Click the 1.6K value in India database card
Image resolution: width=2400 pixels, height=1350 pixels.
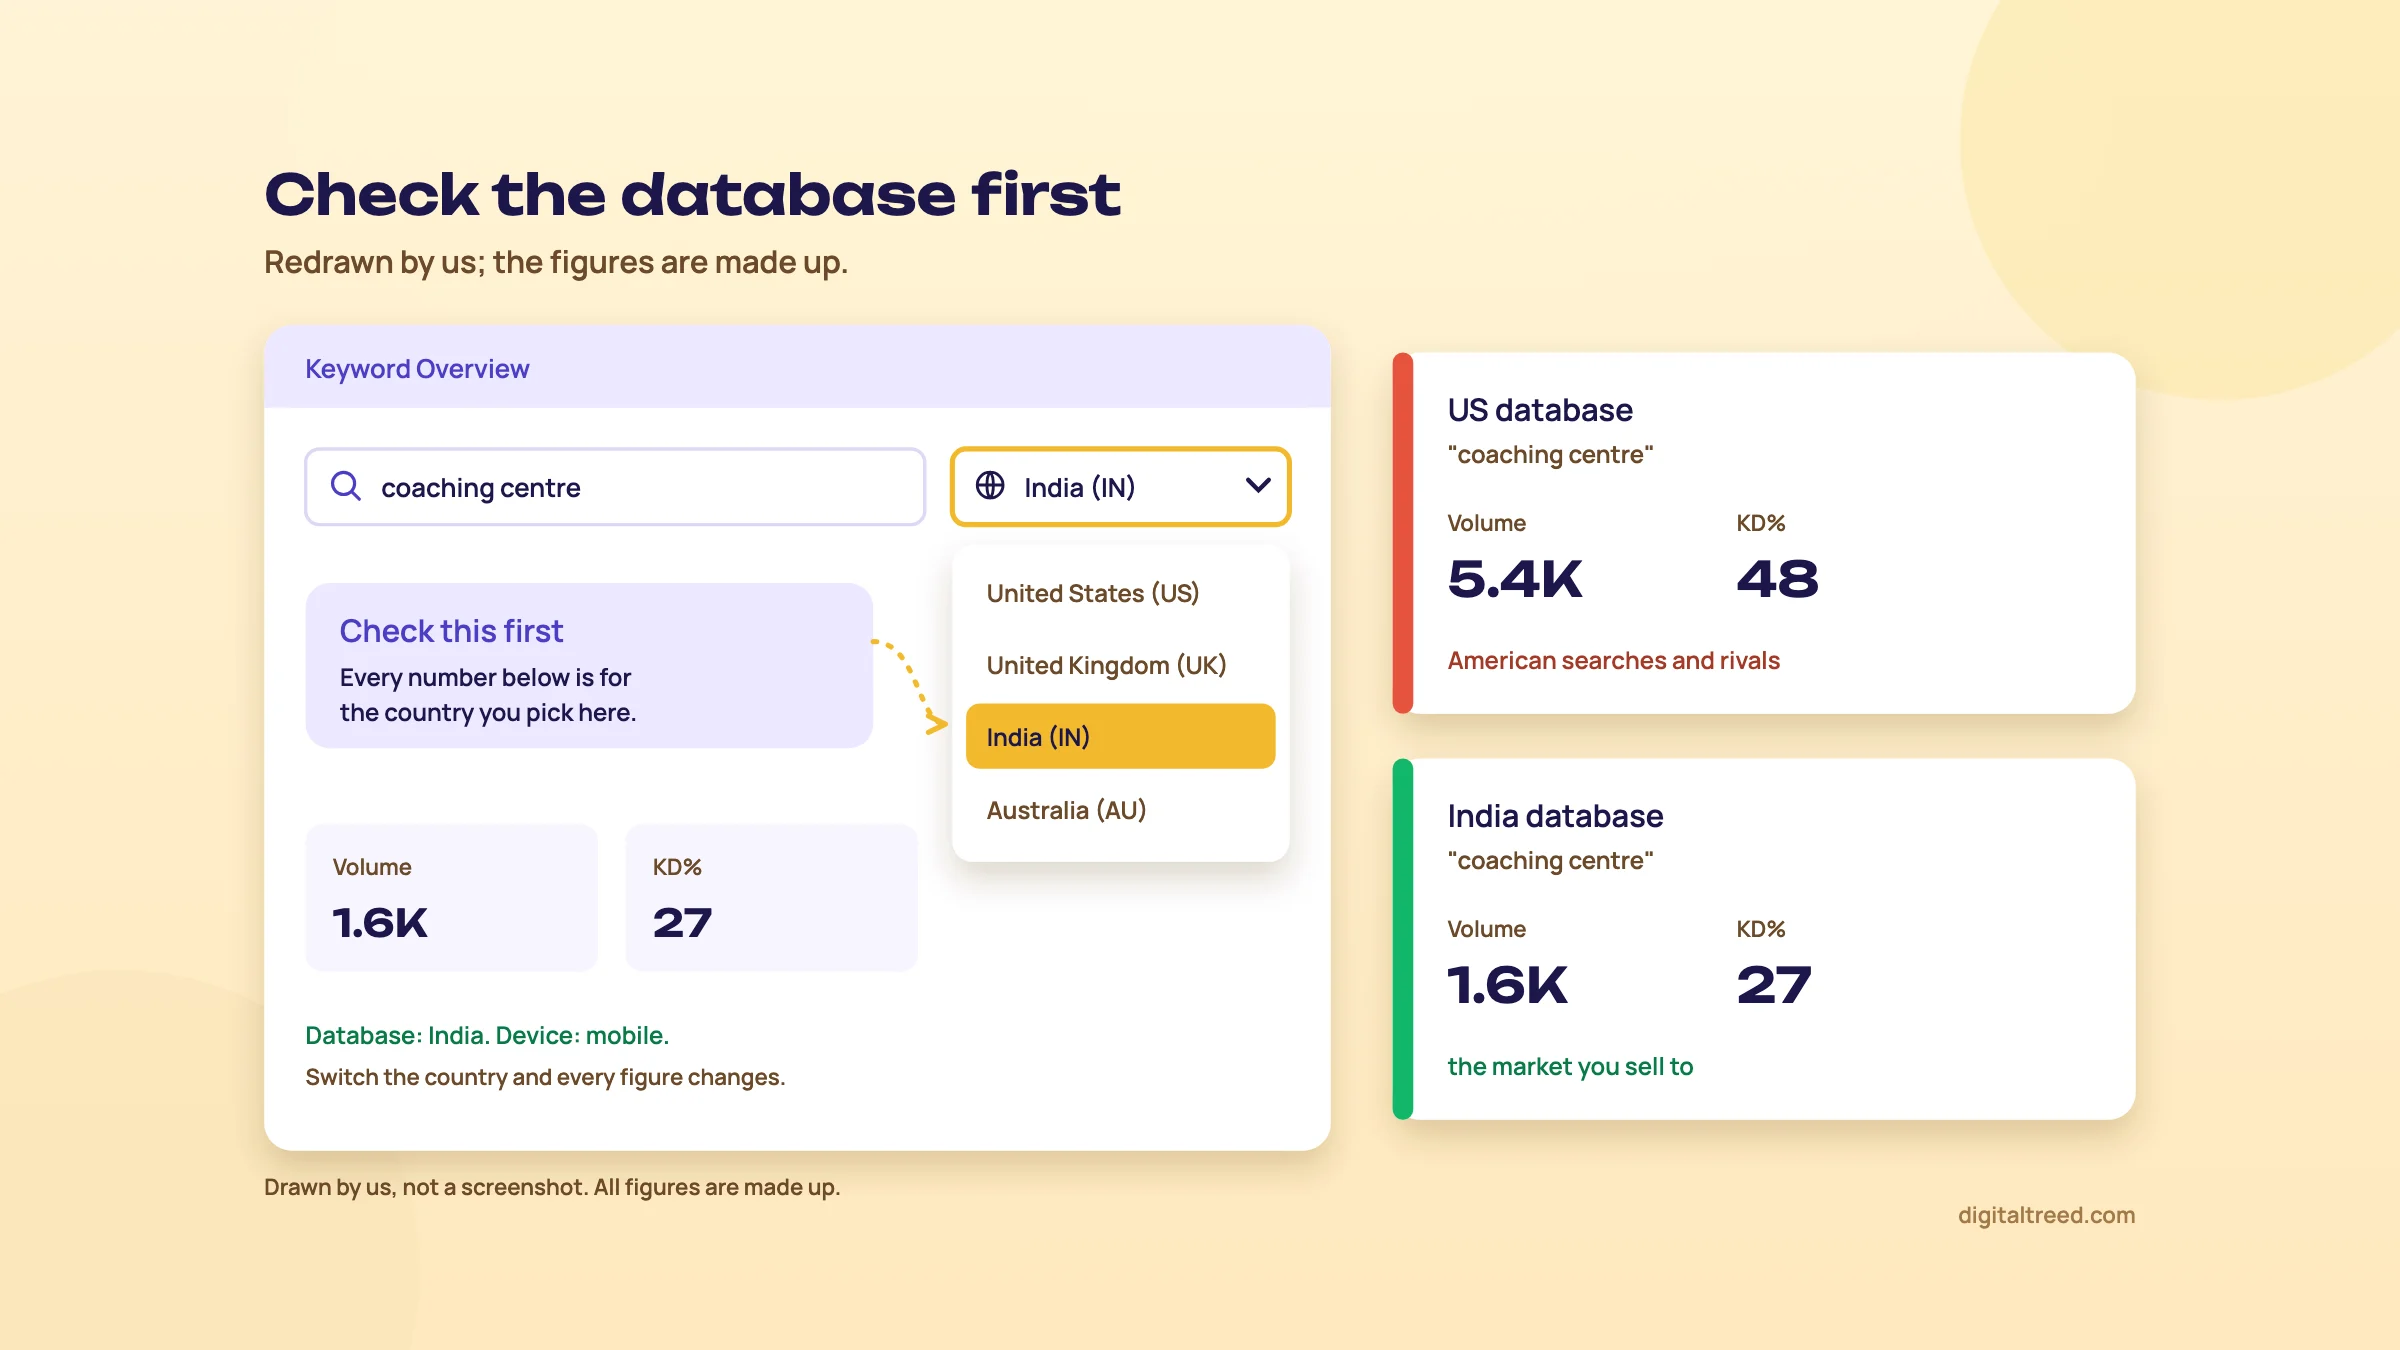[x=1508, y=985]
